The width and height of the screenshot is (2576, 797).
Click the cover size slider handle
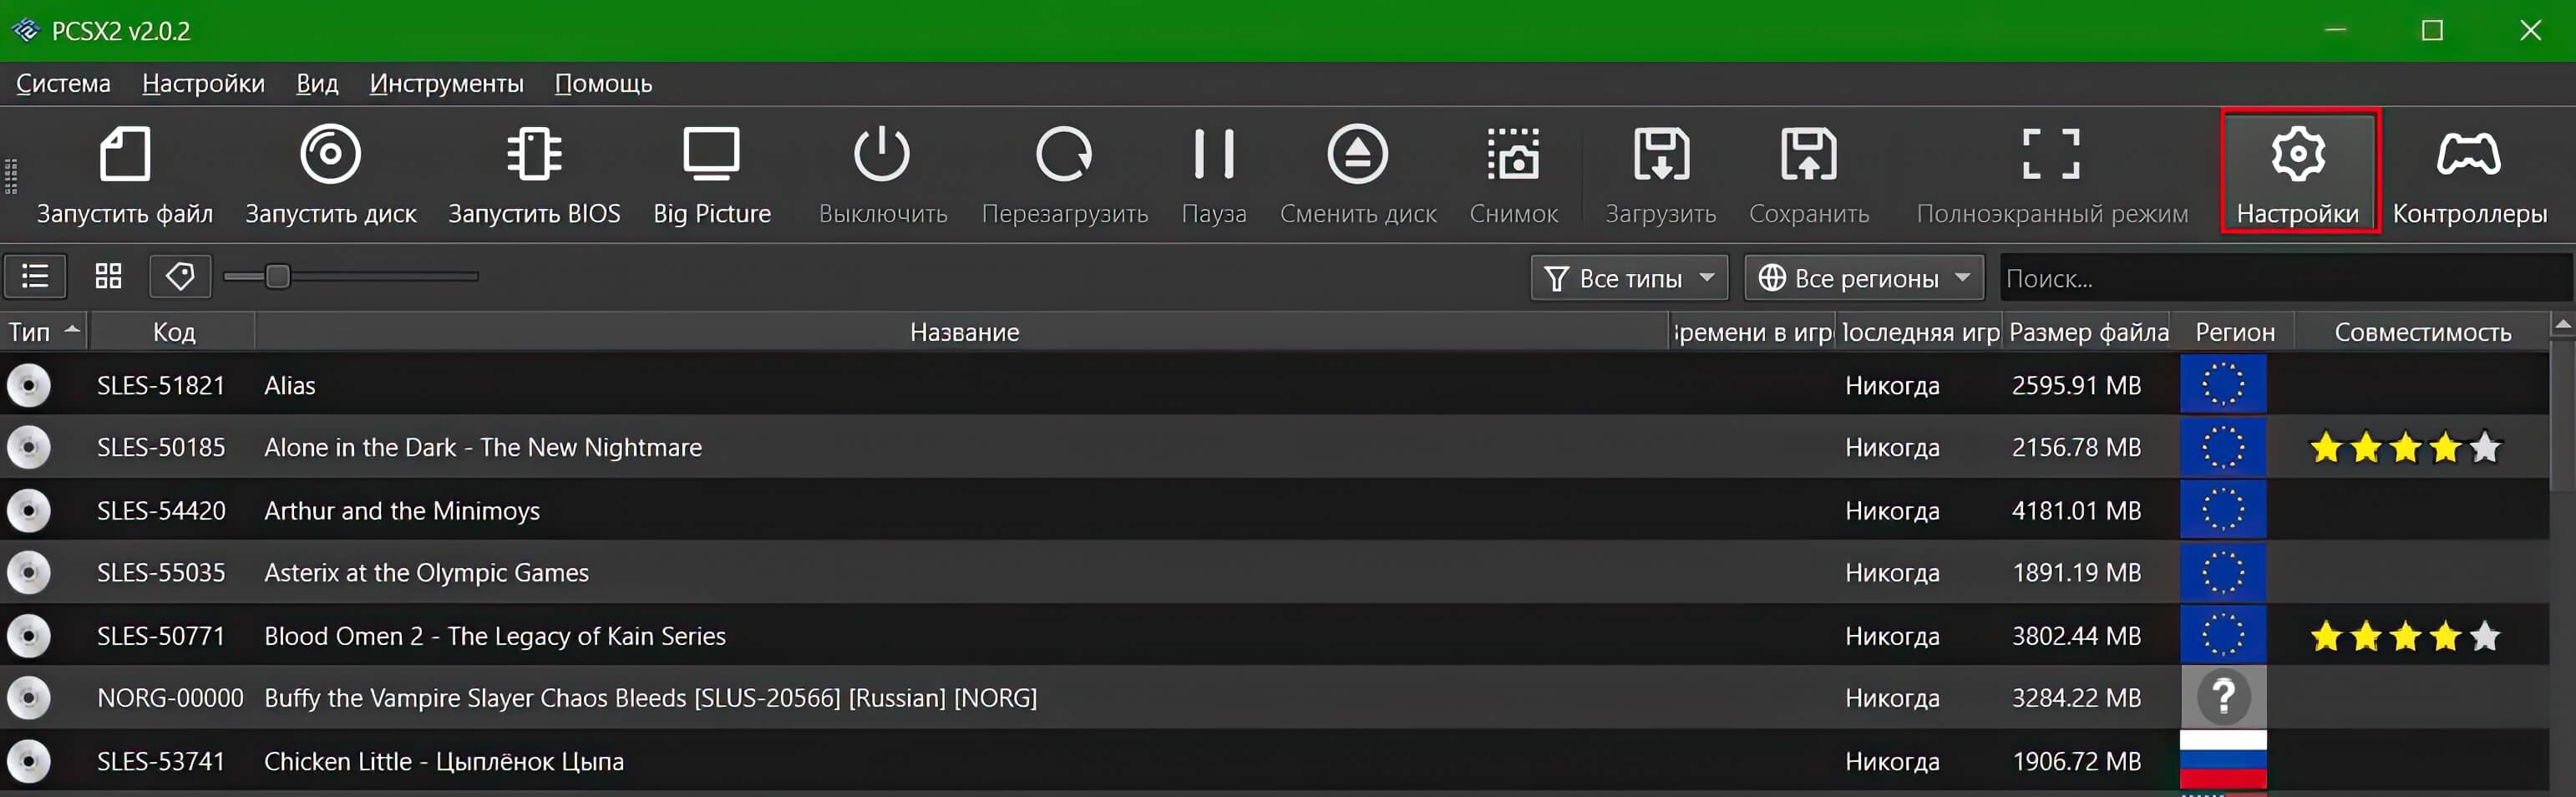(x=278, y=276)
